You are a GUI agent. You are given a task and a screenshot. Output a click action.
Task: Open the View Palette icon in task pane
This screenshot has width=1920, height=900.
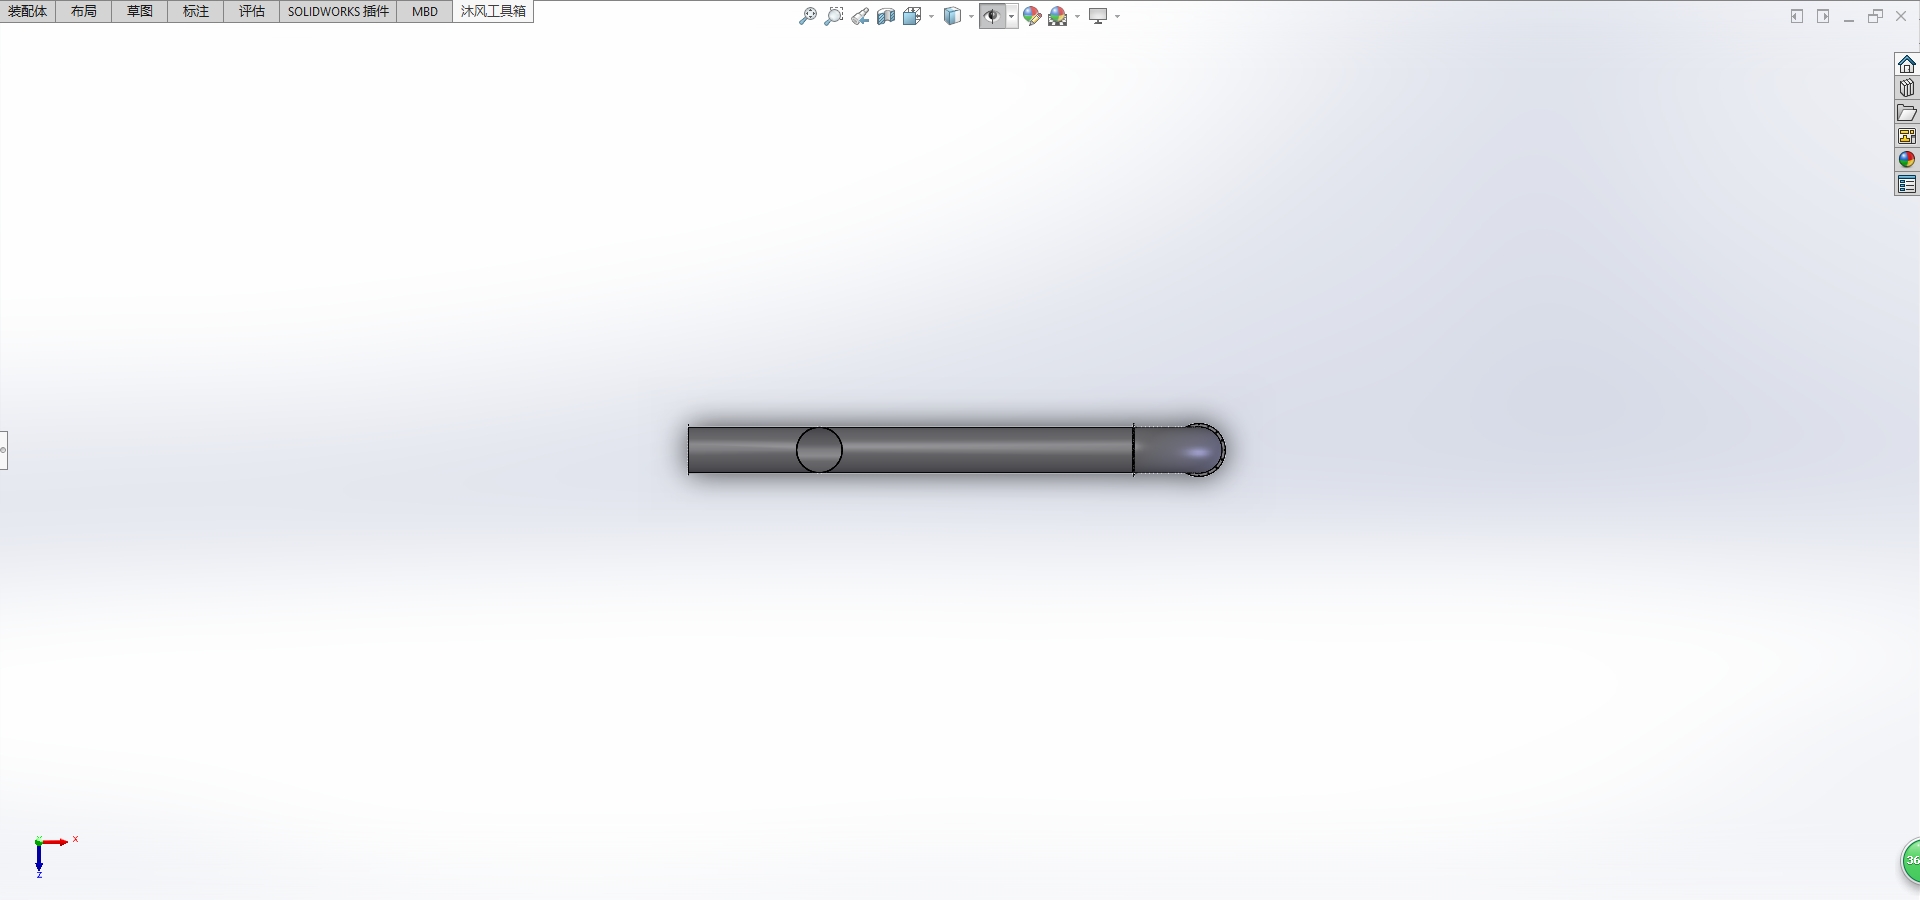click(x=1907, y=136)
